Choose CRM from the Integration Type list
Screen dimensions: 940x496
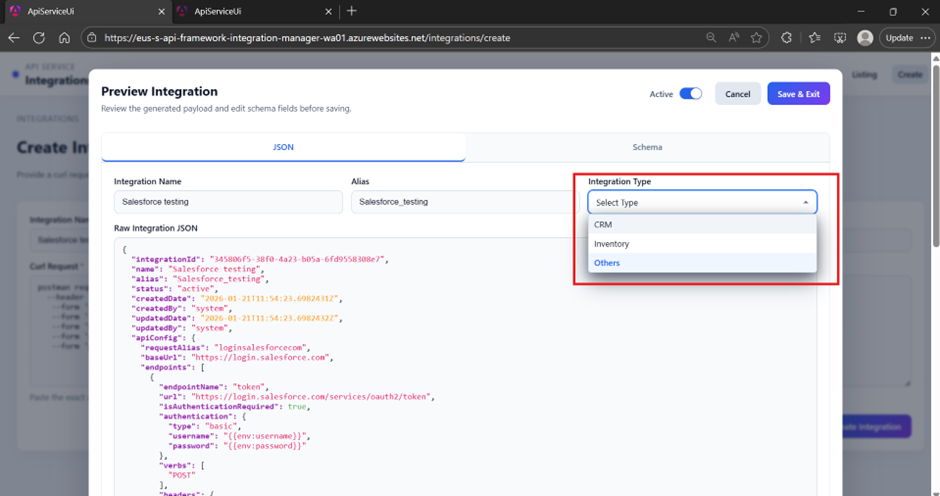(x=702, y=224)
